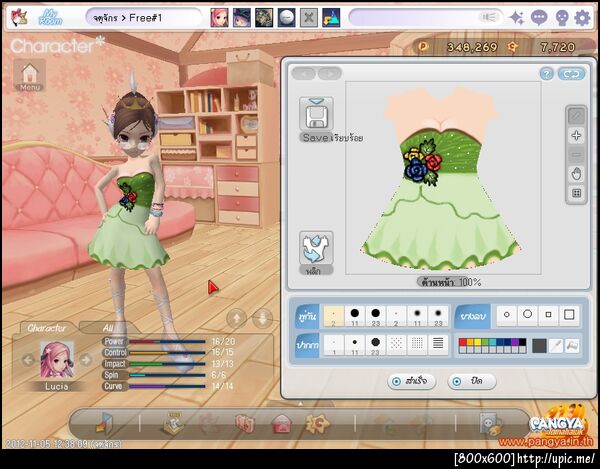Open the cash register shop icon
This screenshot has height=469, width=600.
[173, 423]
